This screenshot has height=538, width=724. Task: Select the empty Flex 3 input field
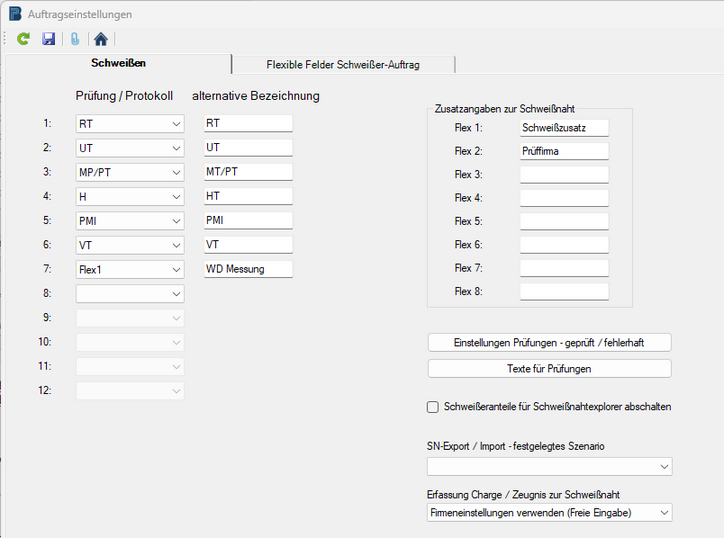[x=564, y=175]
